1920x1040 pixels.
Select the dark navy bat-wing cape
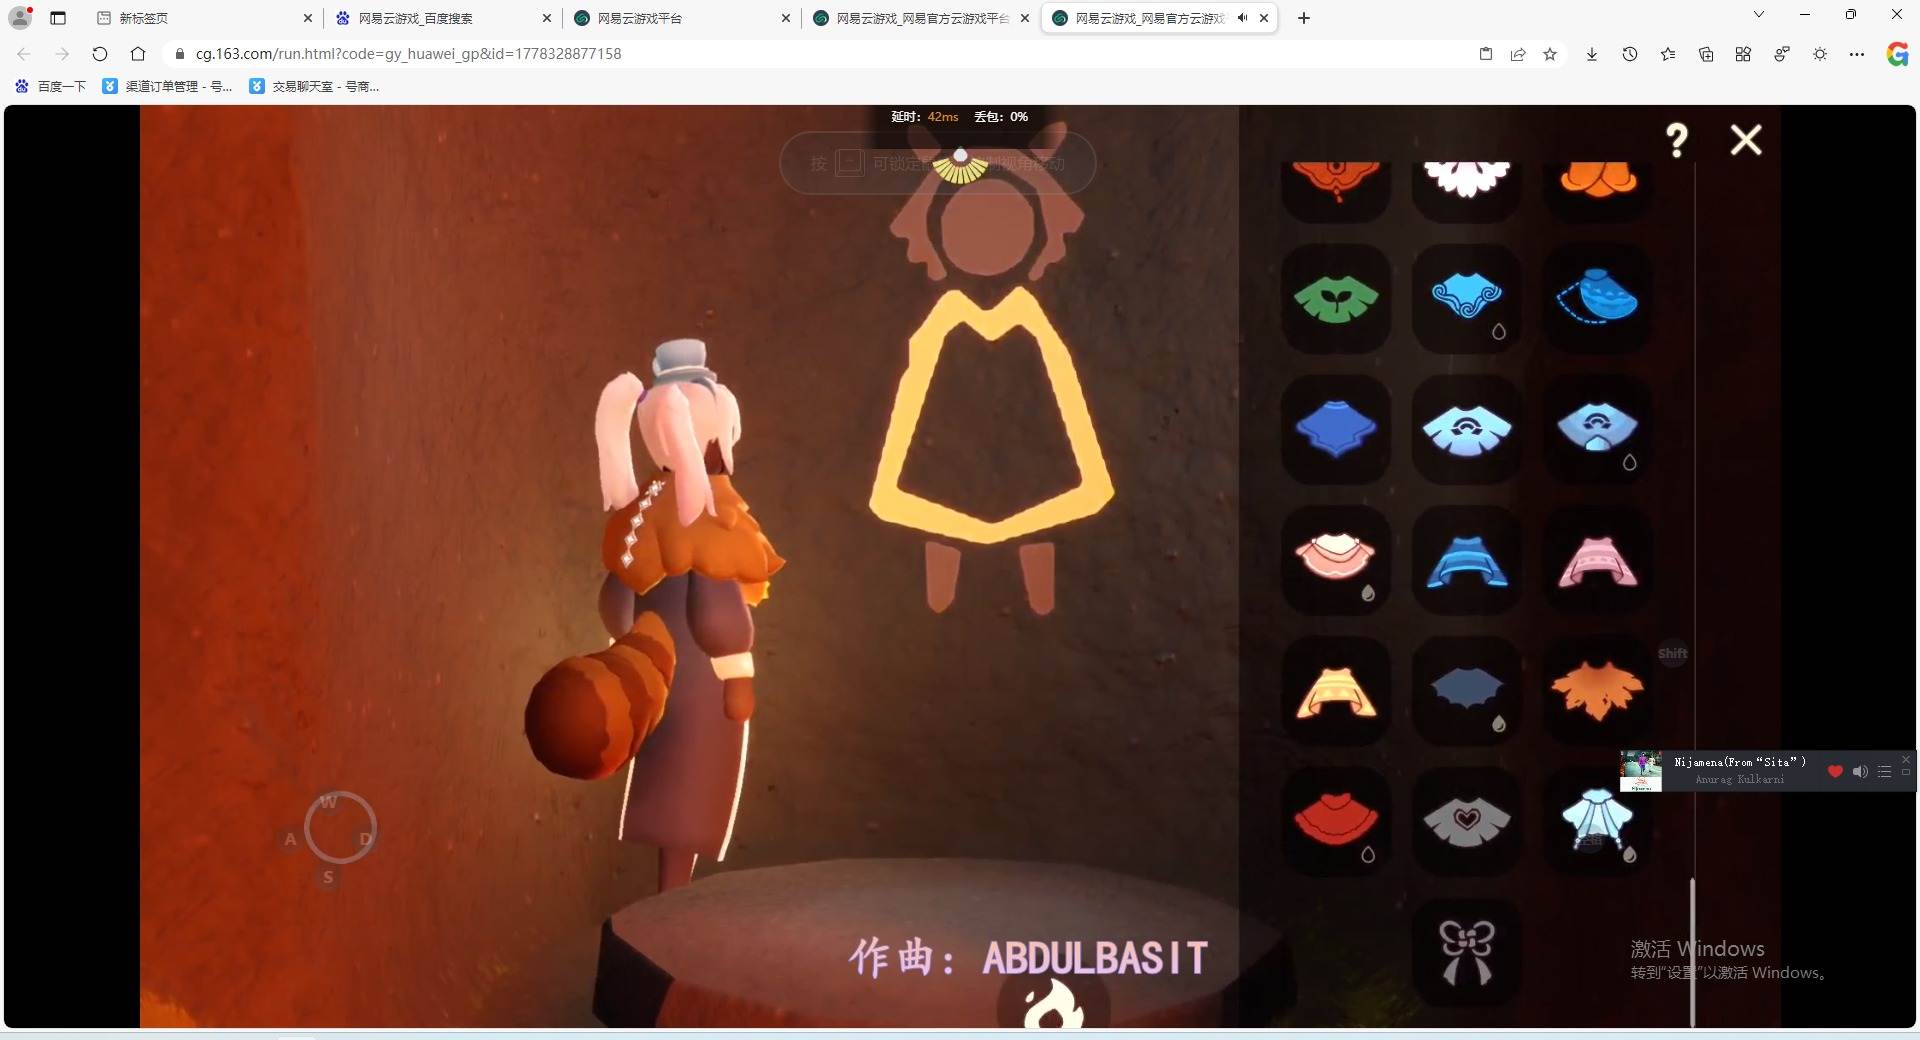coord(1466,691)
